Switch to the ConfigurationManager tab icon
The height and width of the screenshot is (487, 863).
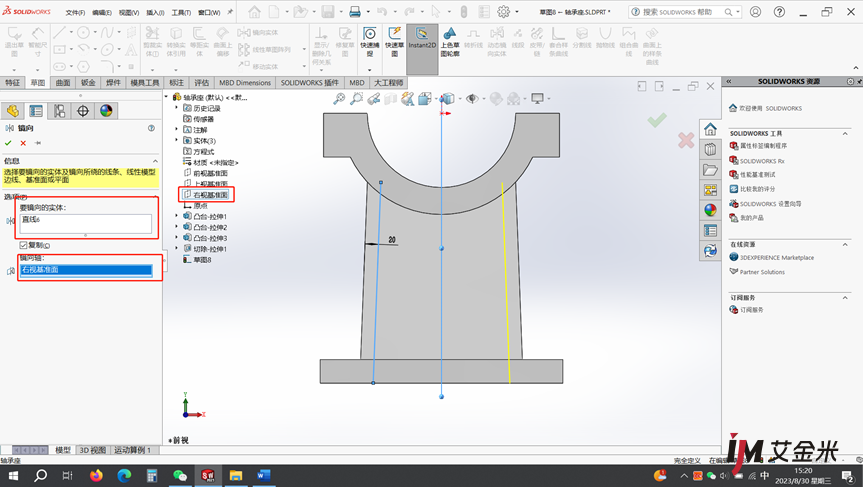[59, 111]
